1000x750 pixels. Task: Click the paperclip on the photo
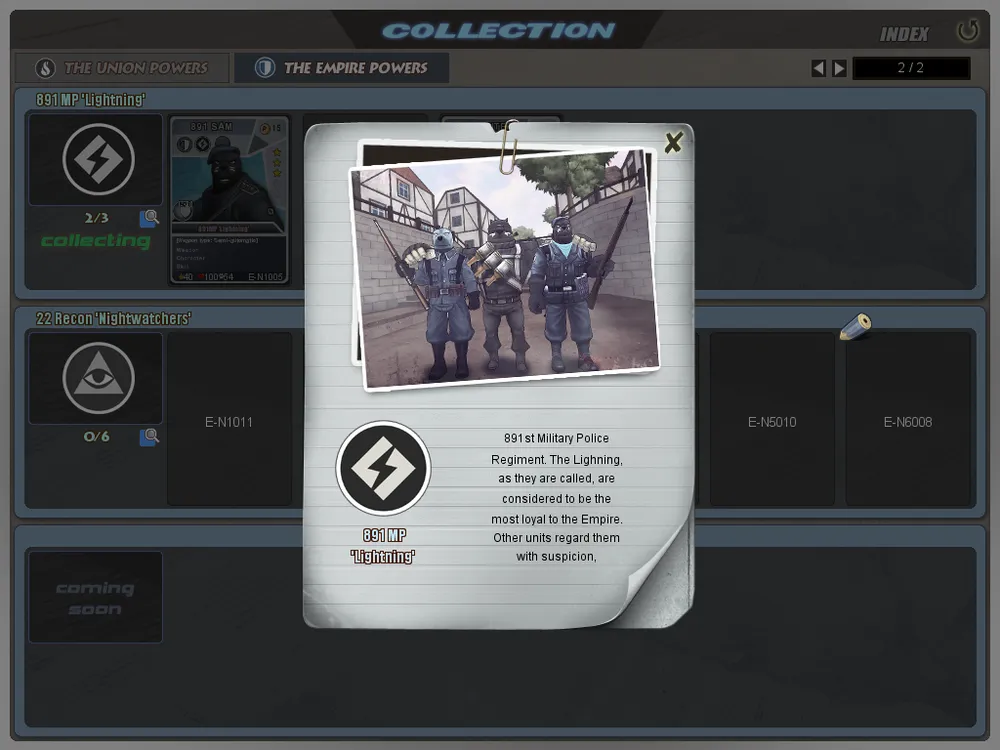point(509,147)
